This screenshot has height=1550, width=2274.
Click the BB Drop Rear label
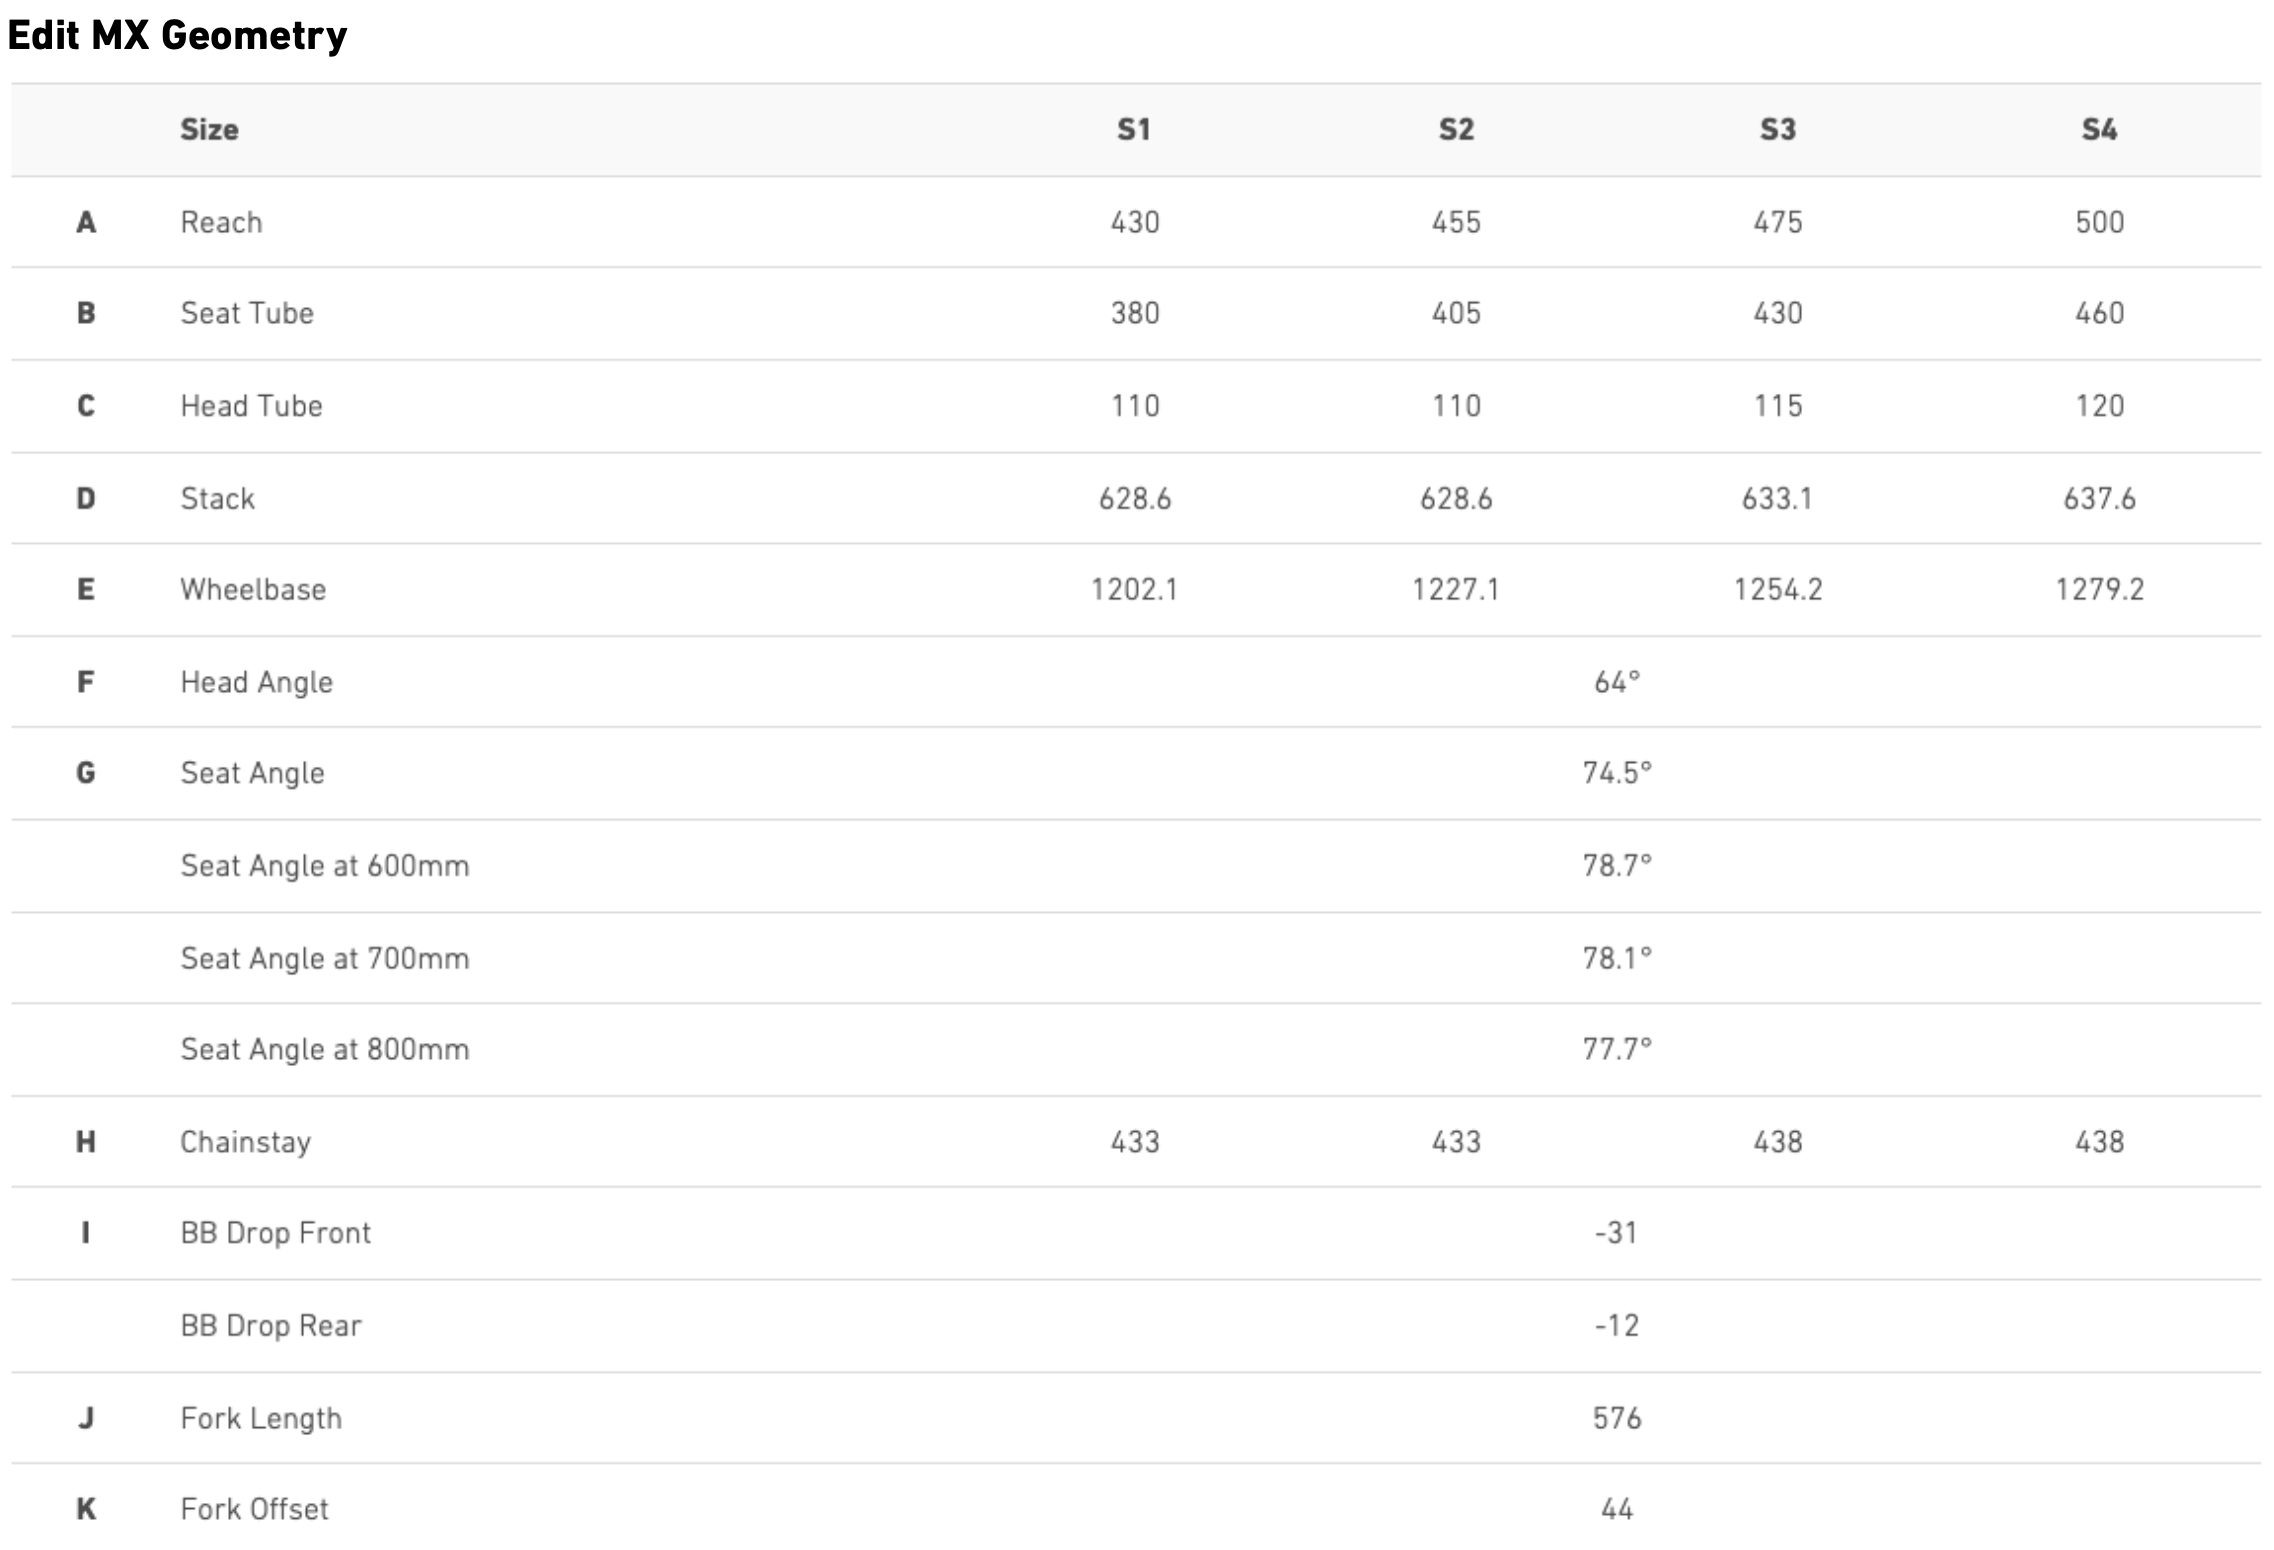(x=271, y=1326)
